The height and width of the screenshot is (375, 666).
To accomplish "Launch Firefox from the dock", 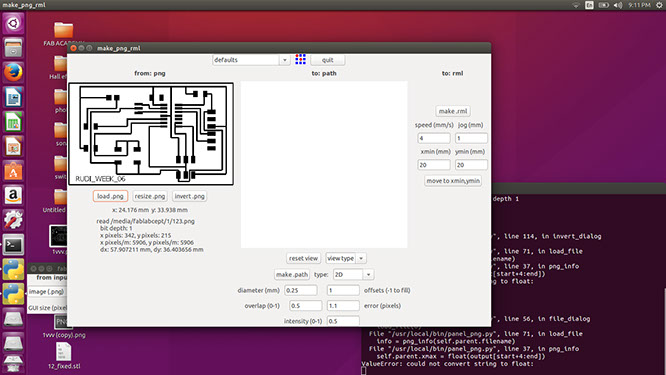I will [13, 72].
